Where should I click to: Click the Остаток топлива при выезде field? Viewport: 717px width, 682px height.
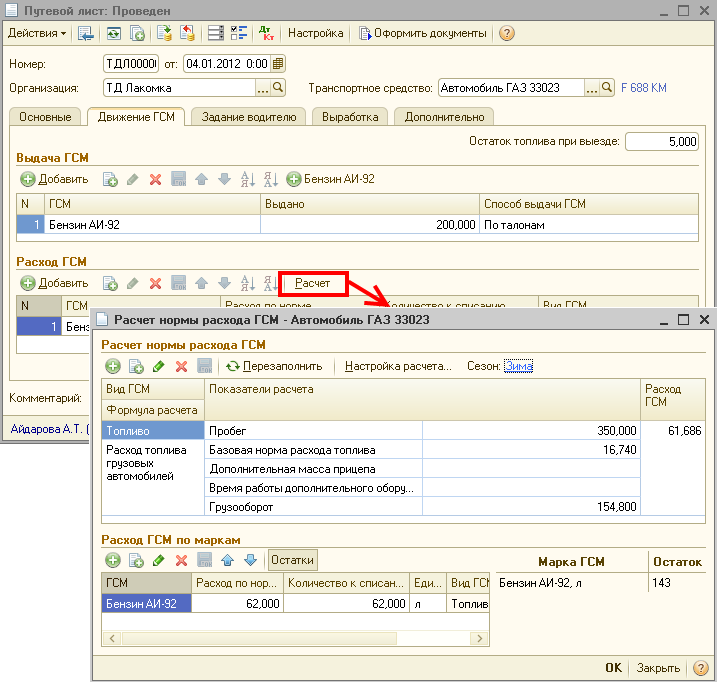(661, 142)
